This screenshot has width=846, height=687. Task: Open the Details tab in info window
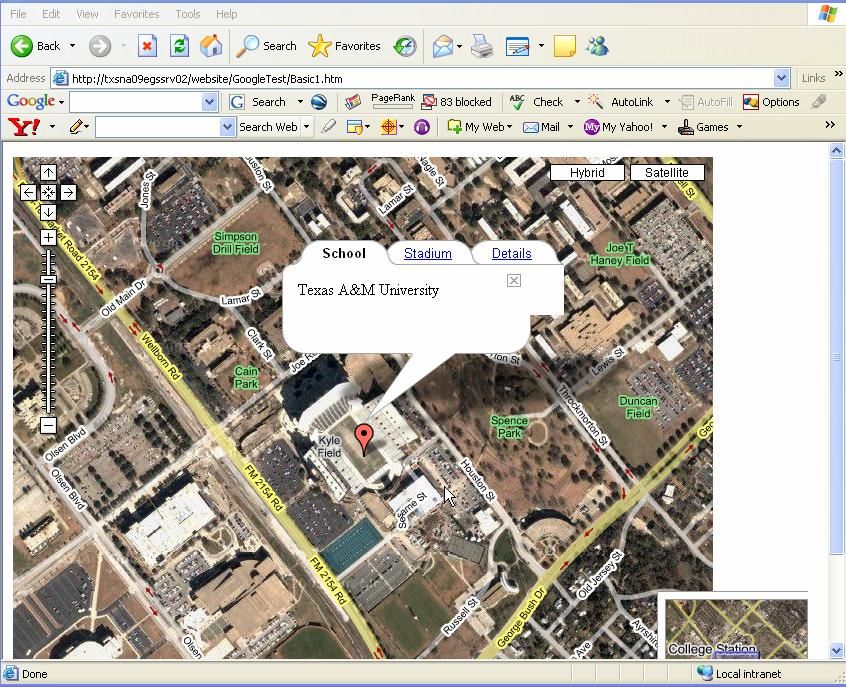coord(511,254)
